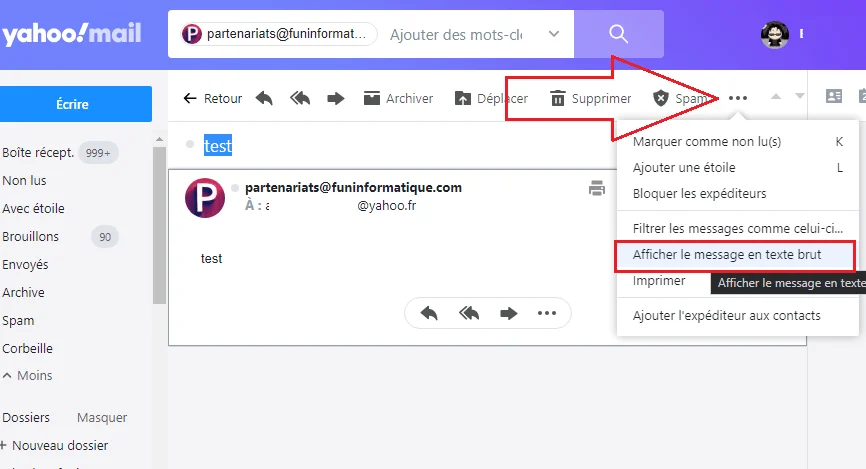Click the sidebar scrollbar

[x=159, y=225]
